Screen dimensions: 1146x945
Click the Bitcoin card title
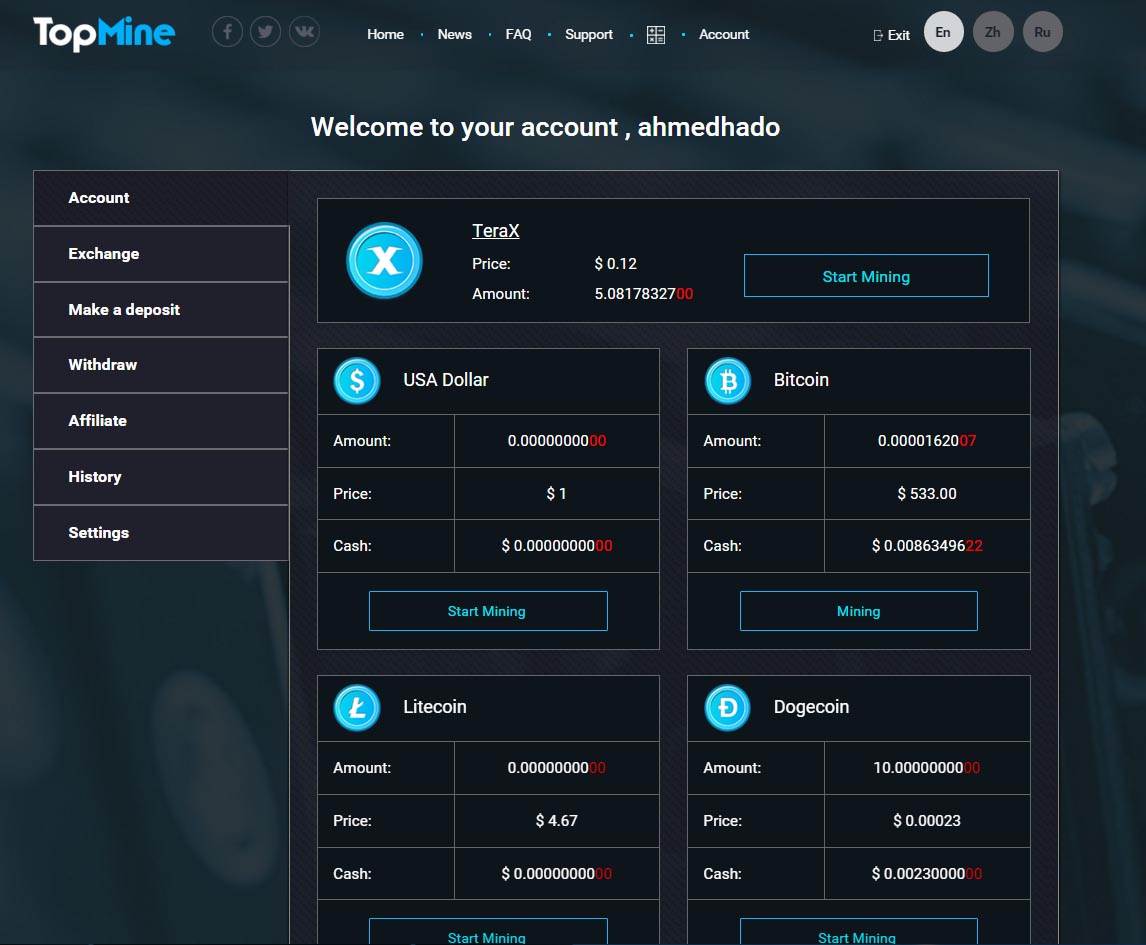pos(801,380)
